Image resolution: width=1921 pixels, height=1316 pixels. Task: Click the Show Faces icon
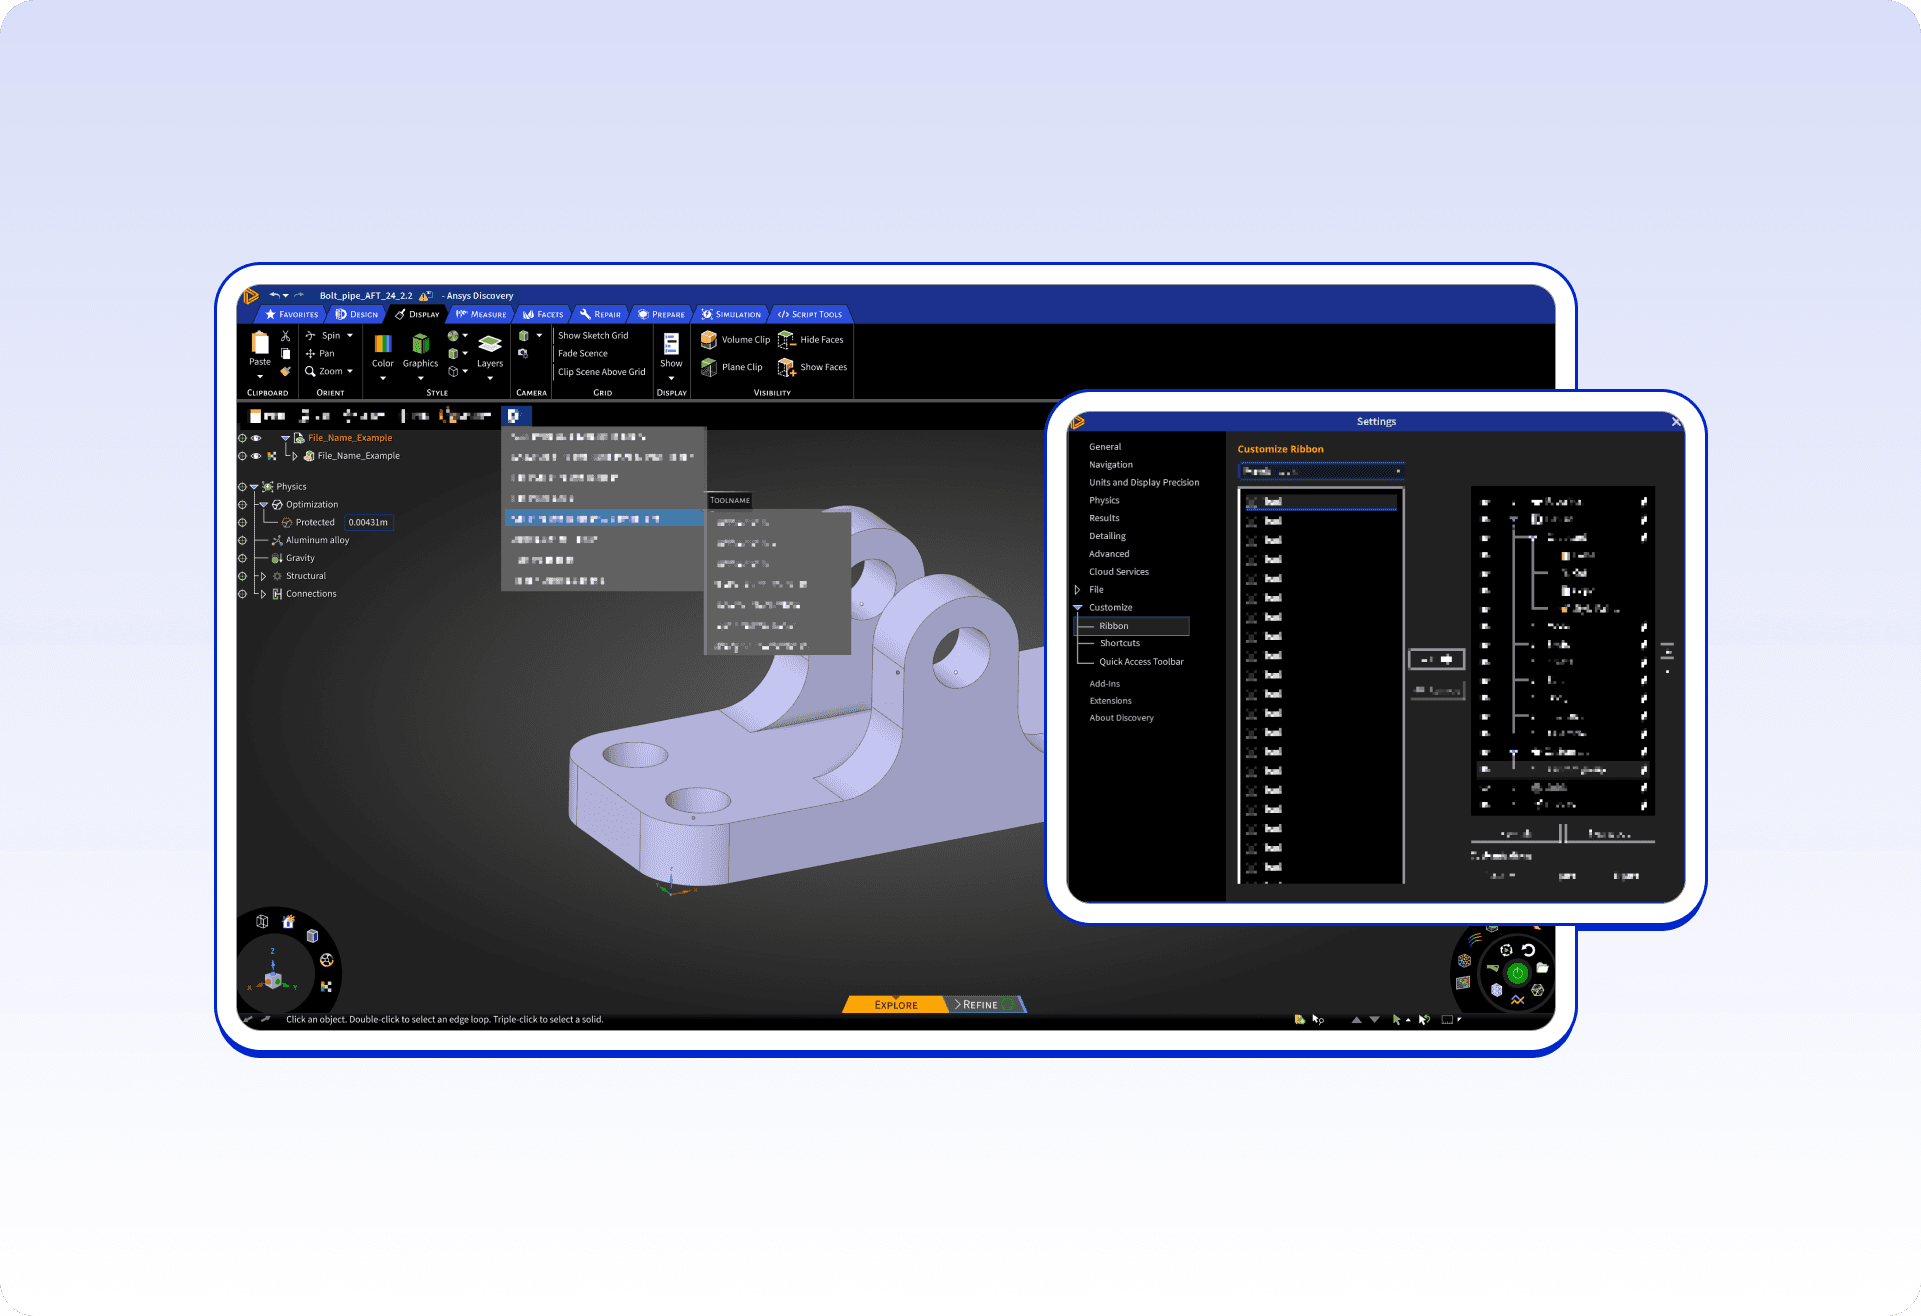coord(787,367)
